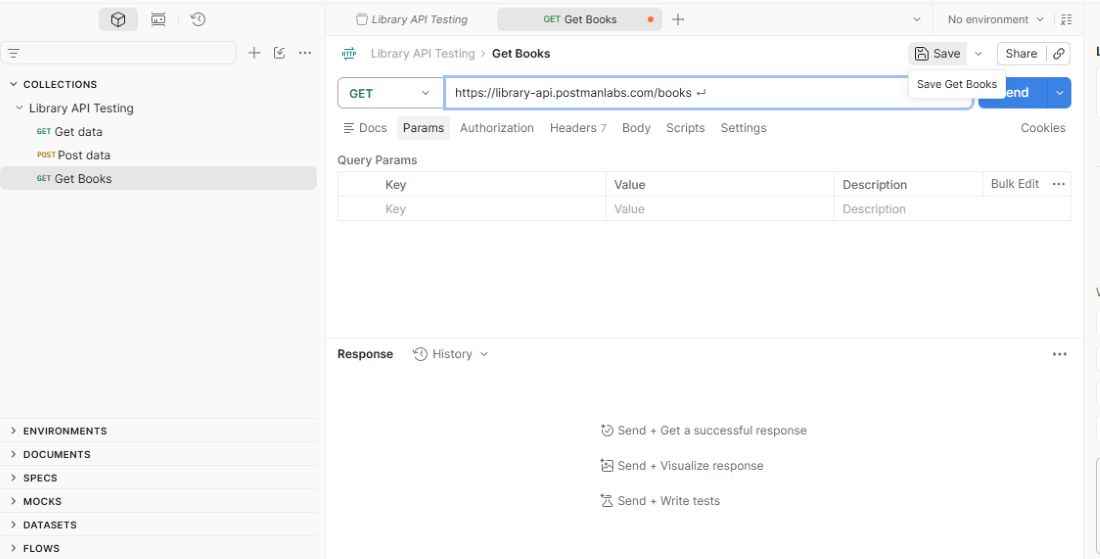Select the Params tab
The width and height of the screenshot is (1100, 559).
click(x=423, y=128)
